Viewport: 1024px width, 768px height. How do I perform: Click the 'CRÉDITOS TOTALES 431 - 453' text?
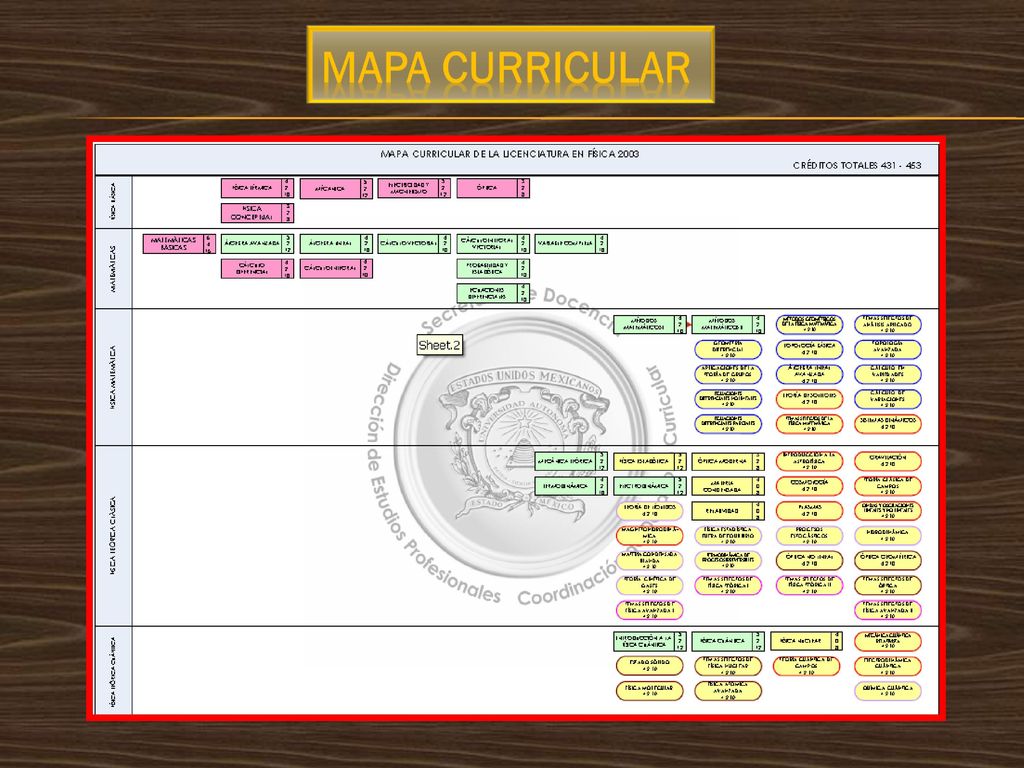[857, 165]
